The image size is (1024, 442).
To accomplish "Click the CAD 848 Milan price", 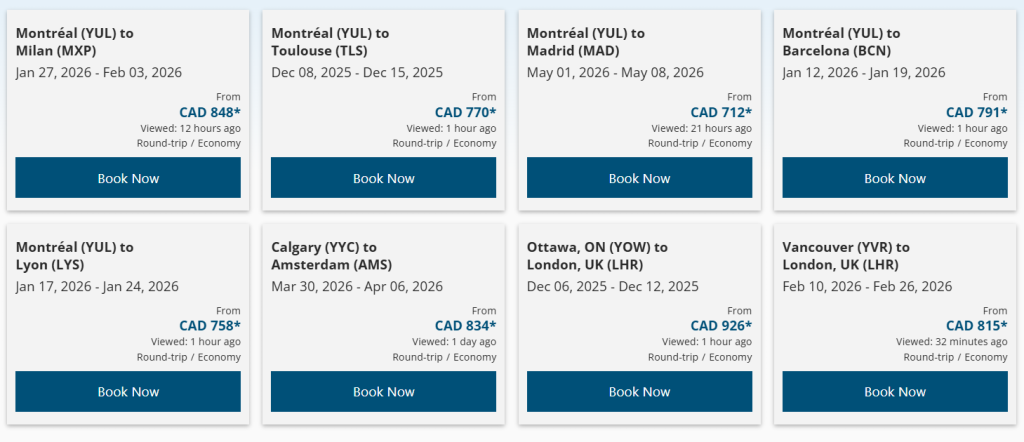I will click(x=210, y=112).
